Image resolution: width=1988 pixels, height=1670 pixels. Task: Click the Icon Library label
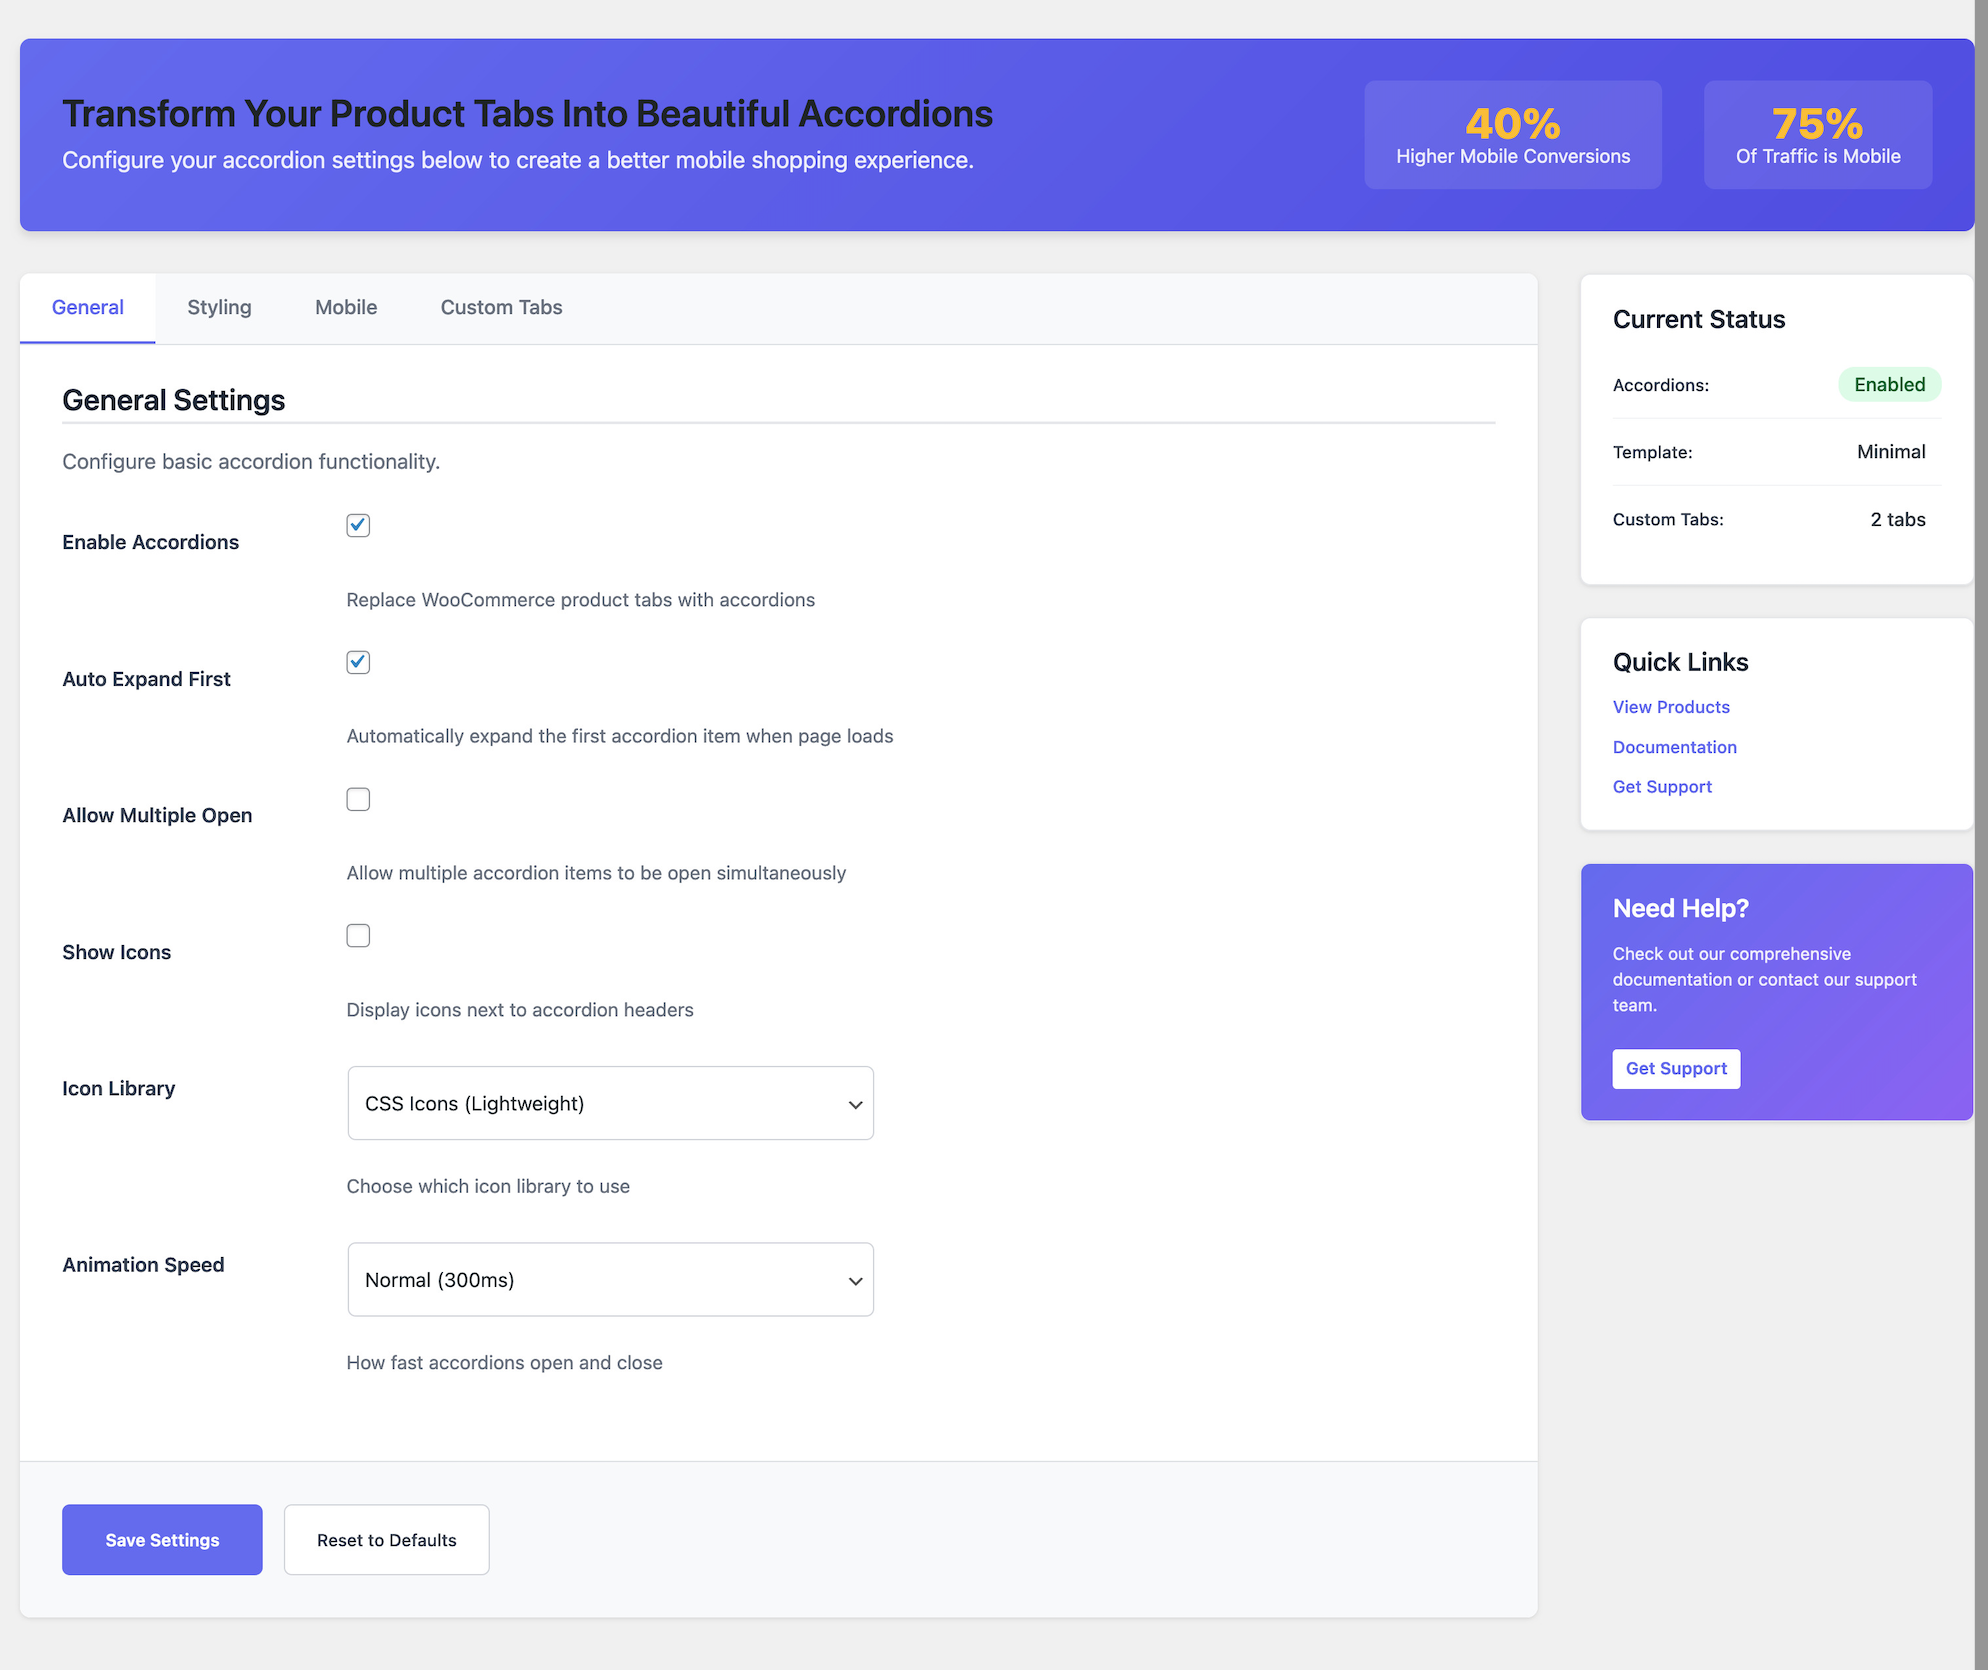pyautogui.click(x=119, y=1088)
